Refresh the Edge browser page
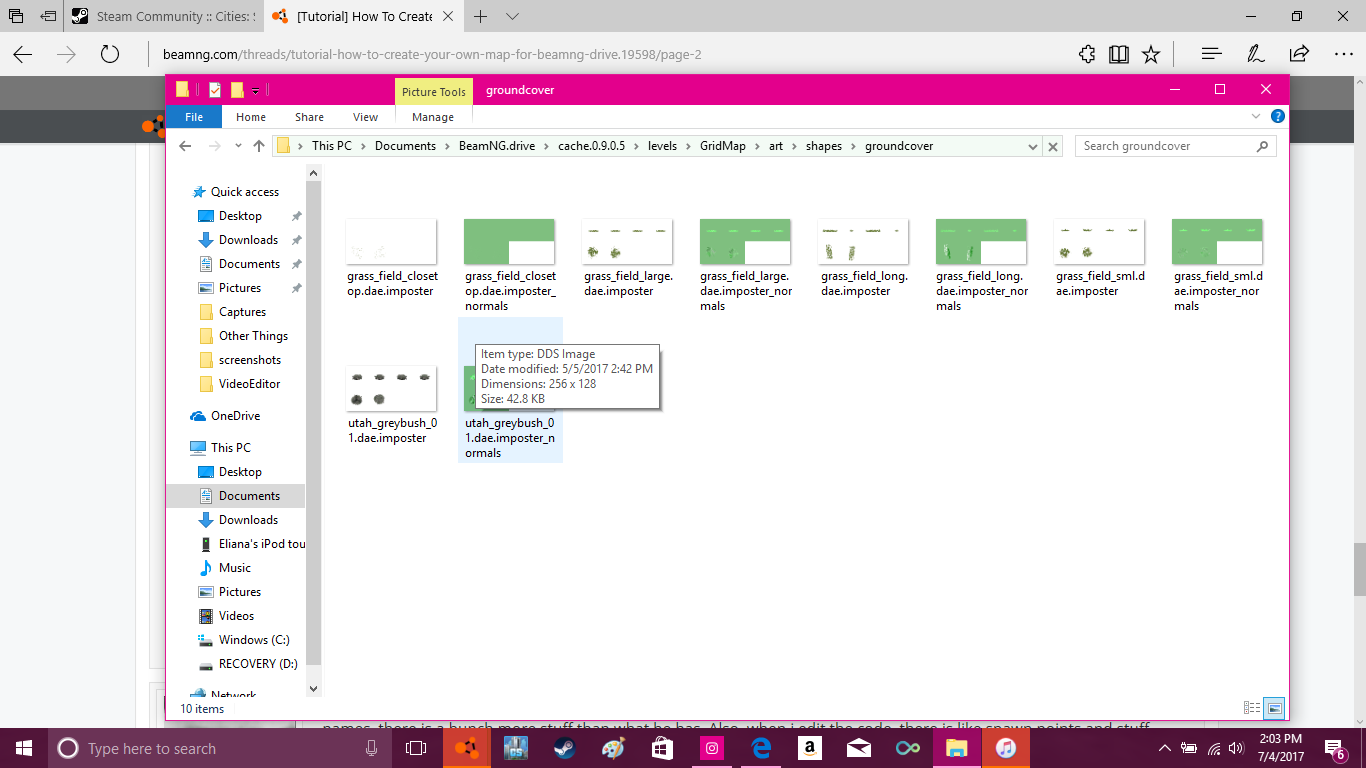This screenshot has width=1366, height=768. [x=110, y=54]
